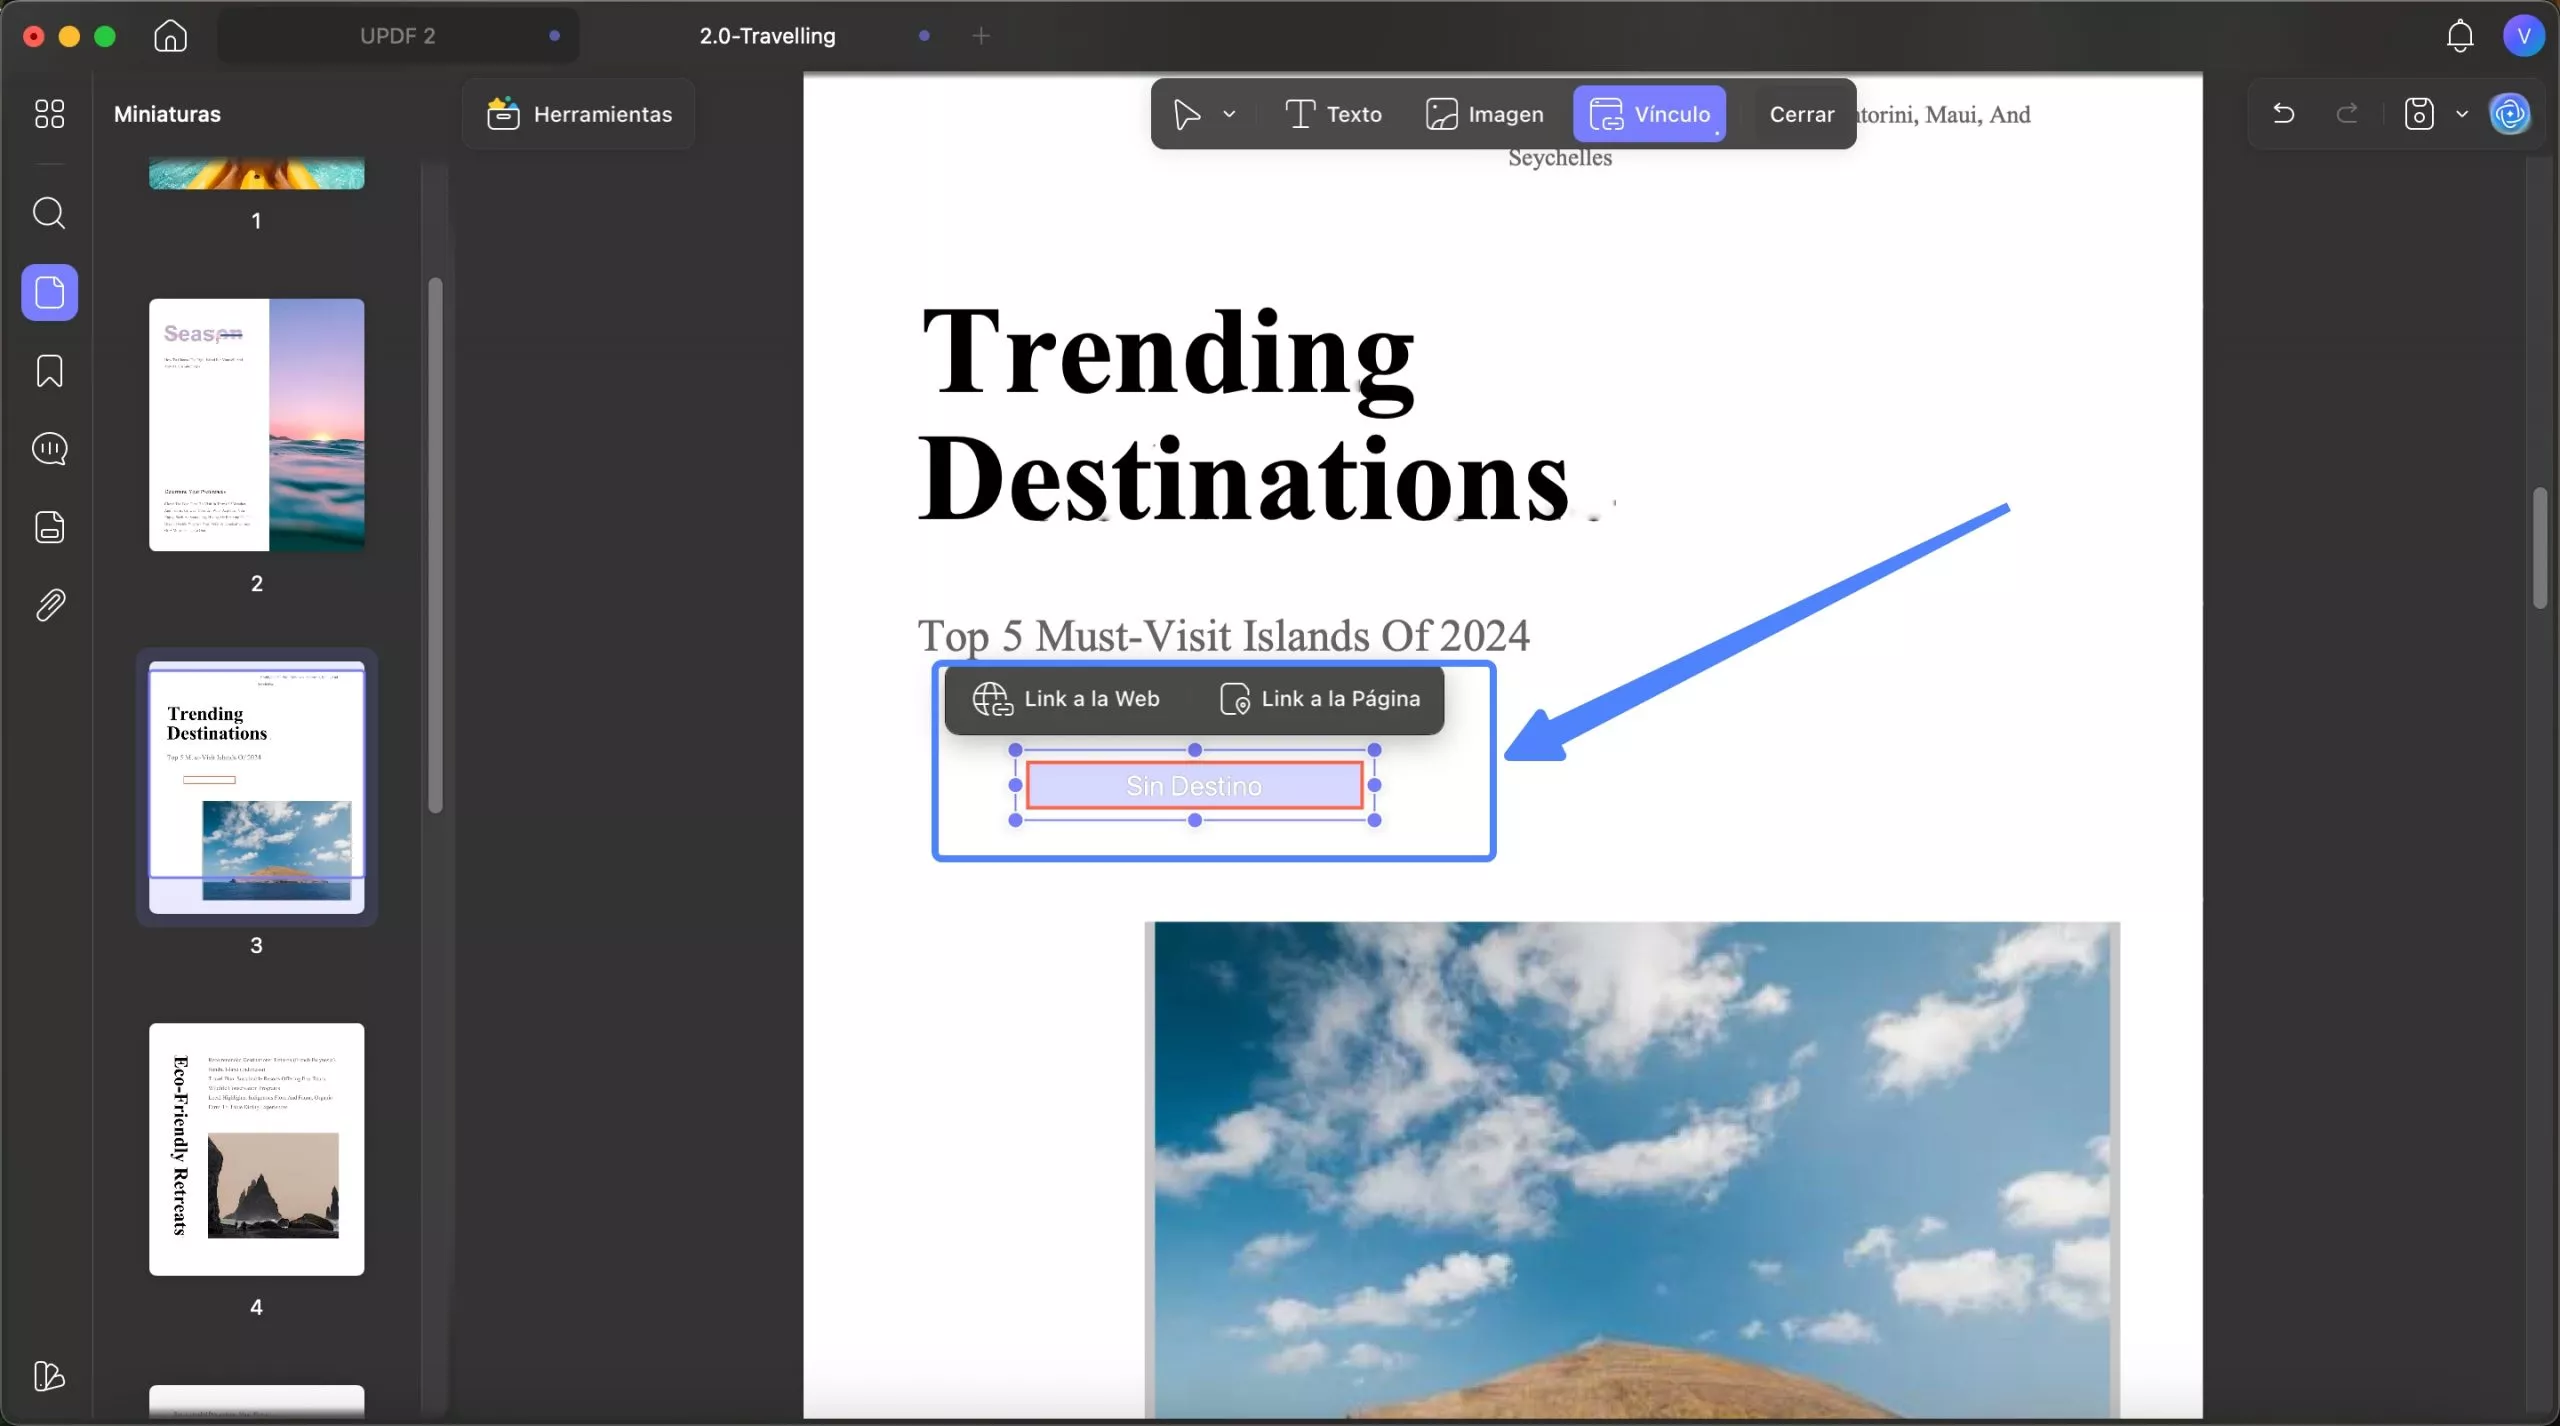
Task: Open page 1 thumbnail
Action: click(257, 172)
